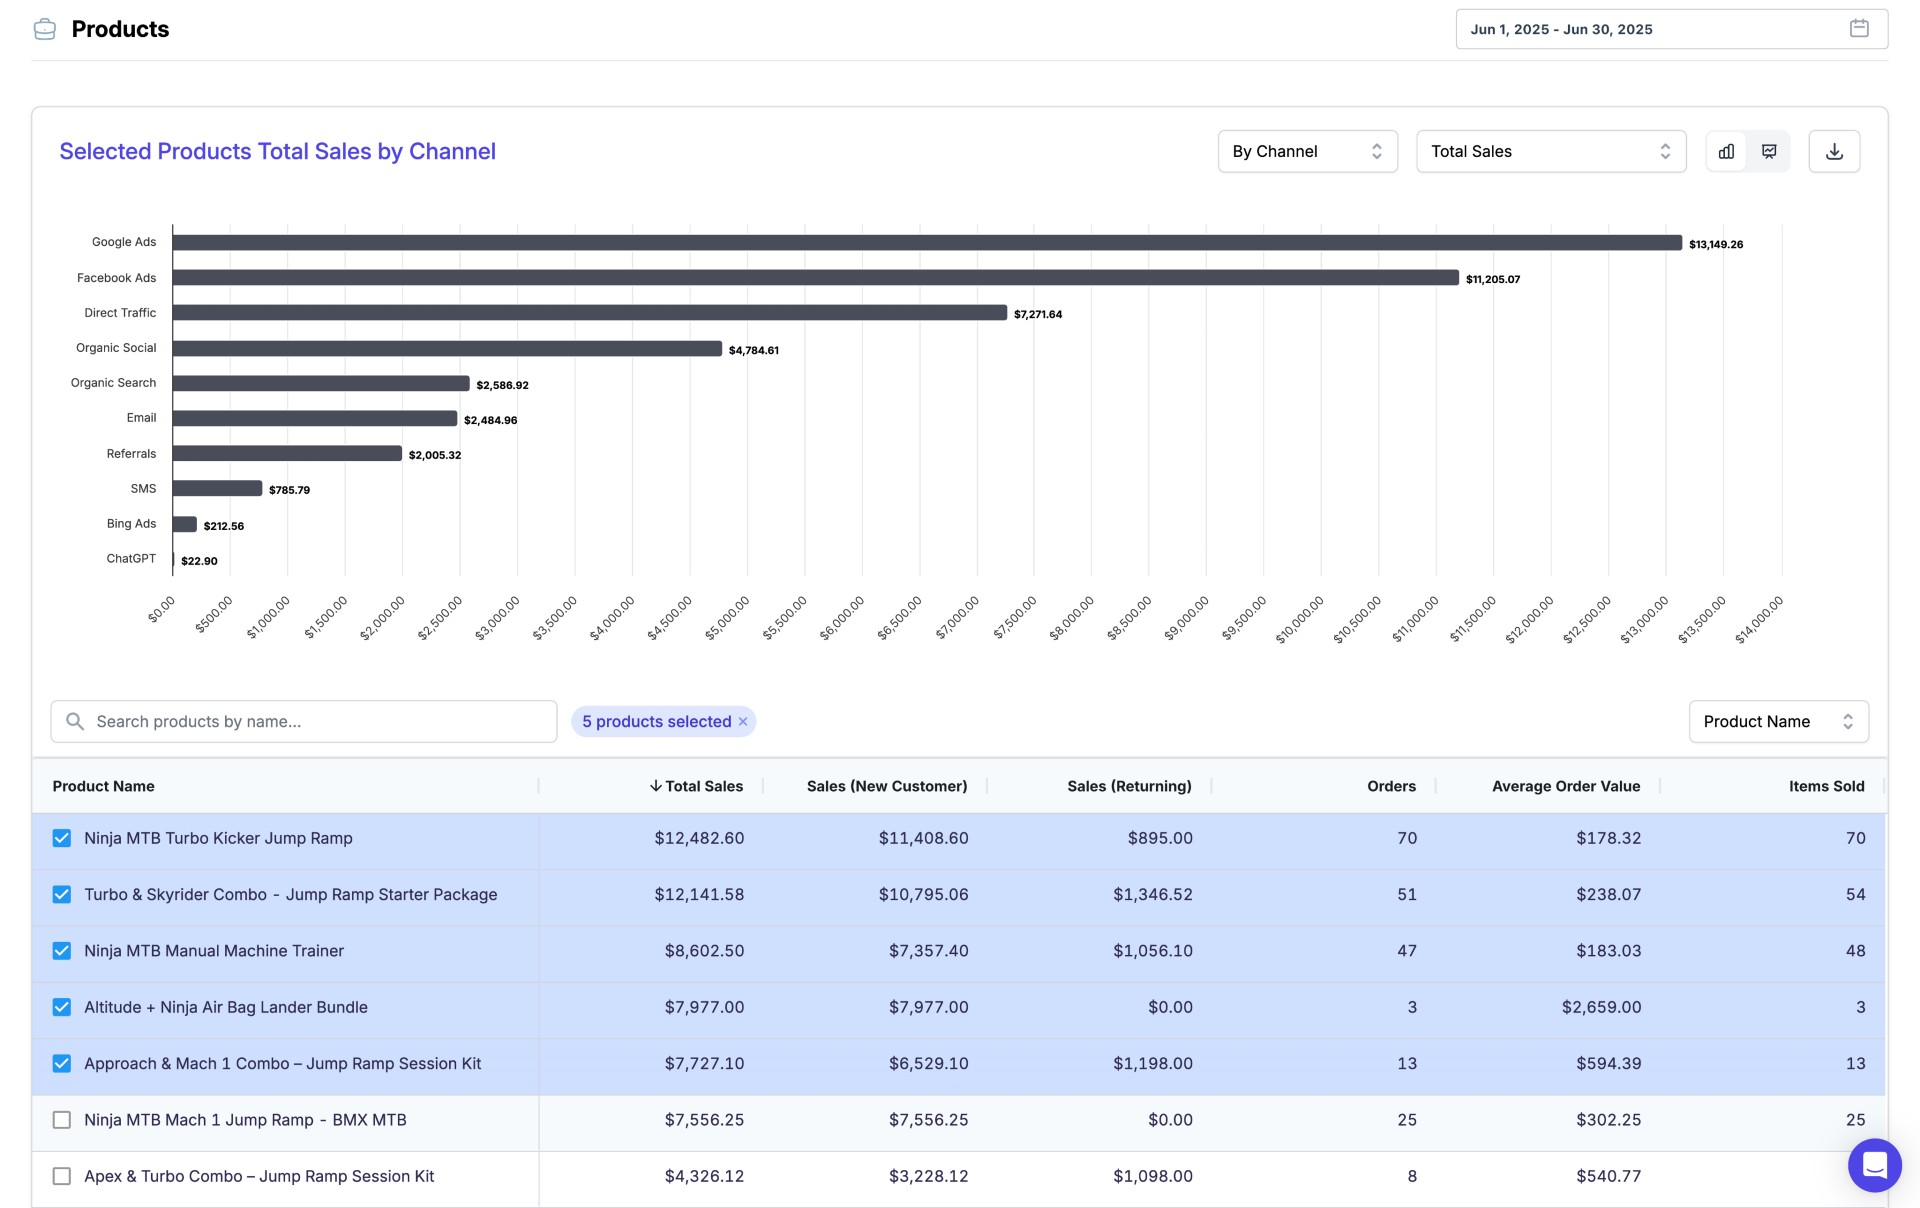Image resolution: width=1920 pixels, height=1208 pixels.
Task: Clear the 5 products selected filter
Action: pos(743,722)
